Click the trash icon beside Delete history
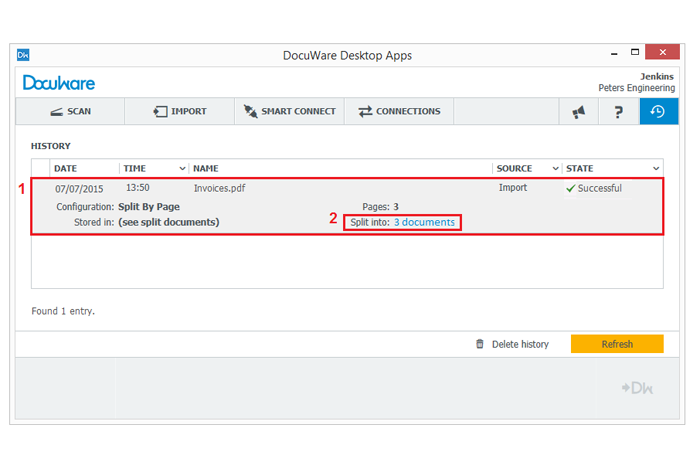The height and width of the screenshot is (462, 700). (480, 344)
